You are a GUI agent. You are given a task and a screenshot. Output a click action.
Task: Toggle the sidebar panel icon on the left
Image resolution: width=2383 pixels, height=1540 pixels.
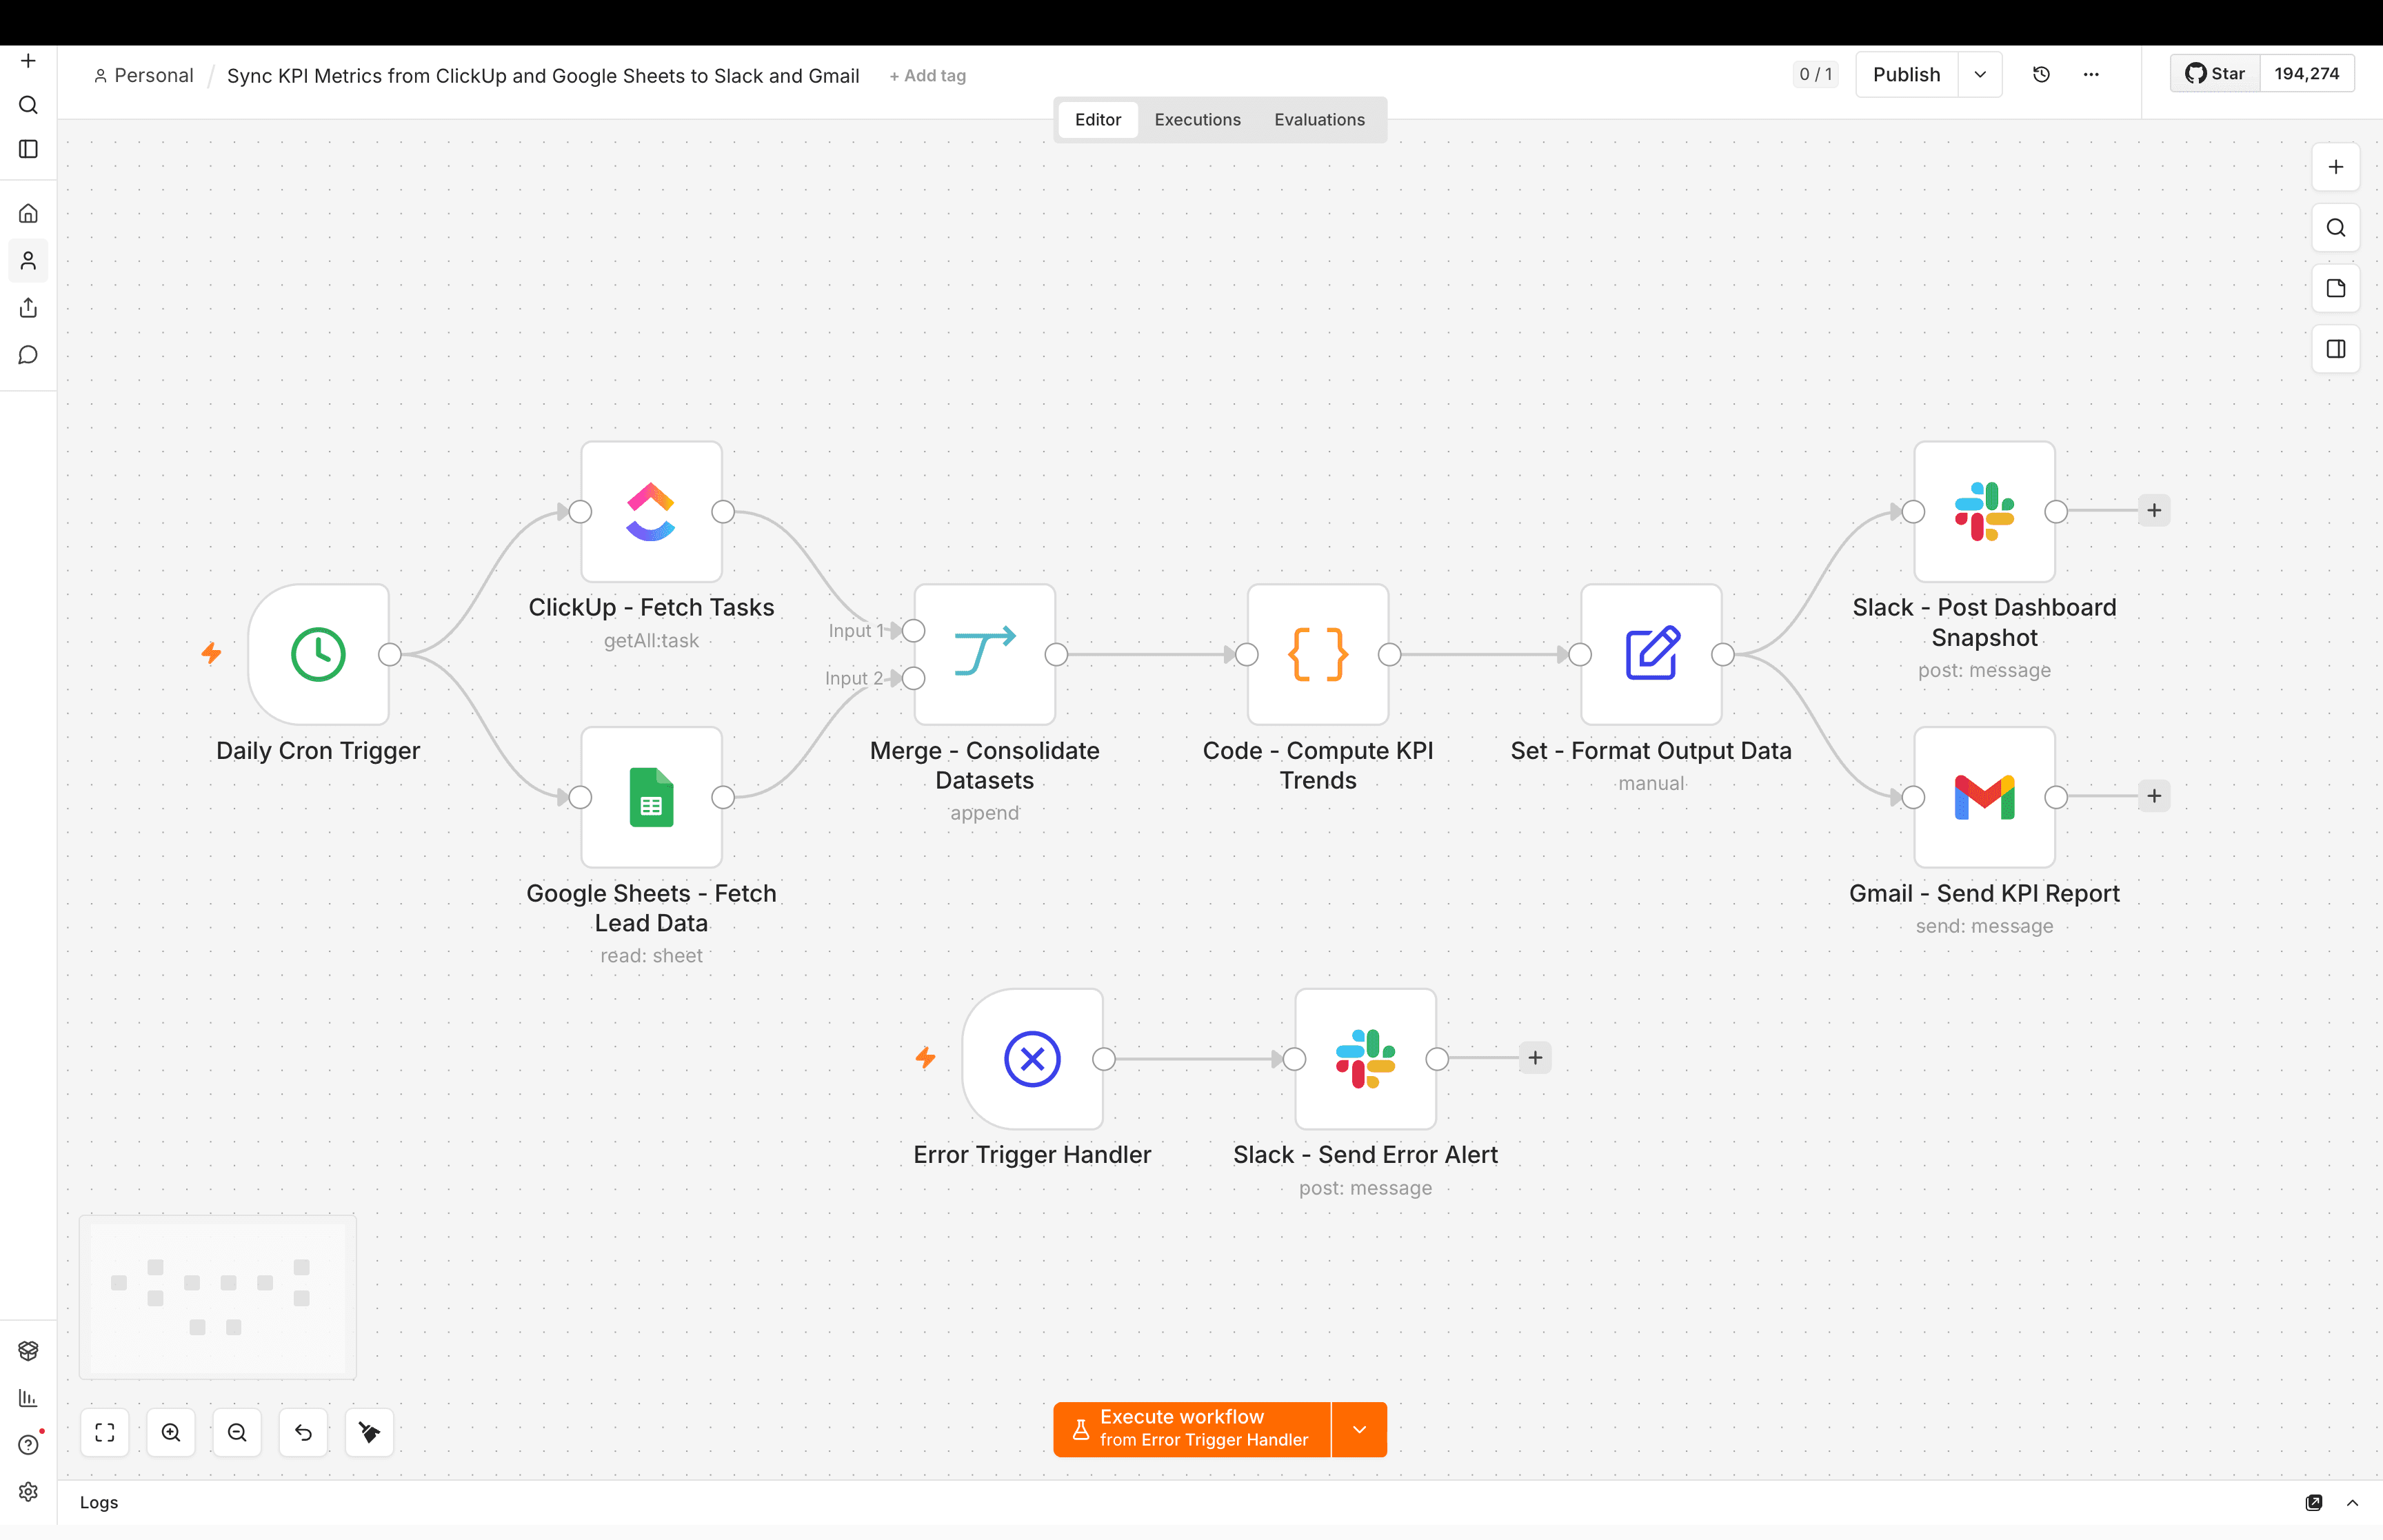click(28, 149)
